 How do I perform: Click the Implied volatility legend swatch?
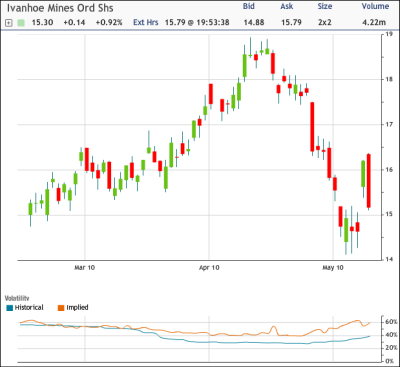(61, 308)
